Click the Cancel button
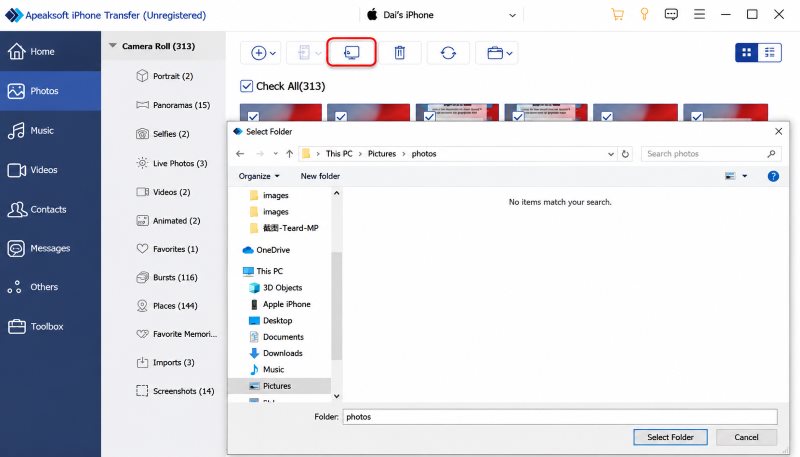This screenshot has height=457, width=800. click(x=746, y=437)
